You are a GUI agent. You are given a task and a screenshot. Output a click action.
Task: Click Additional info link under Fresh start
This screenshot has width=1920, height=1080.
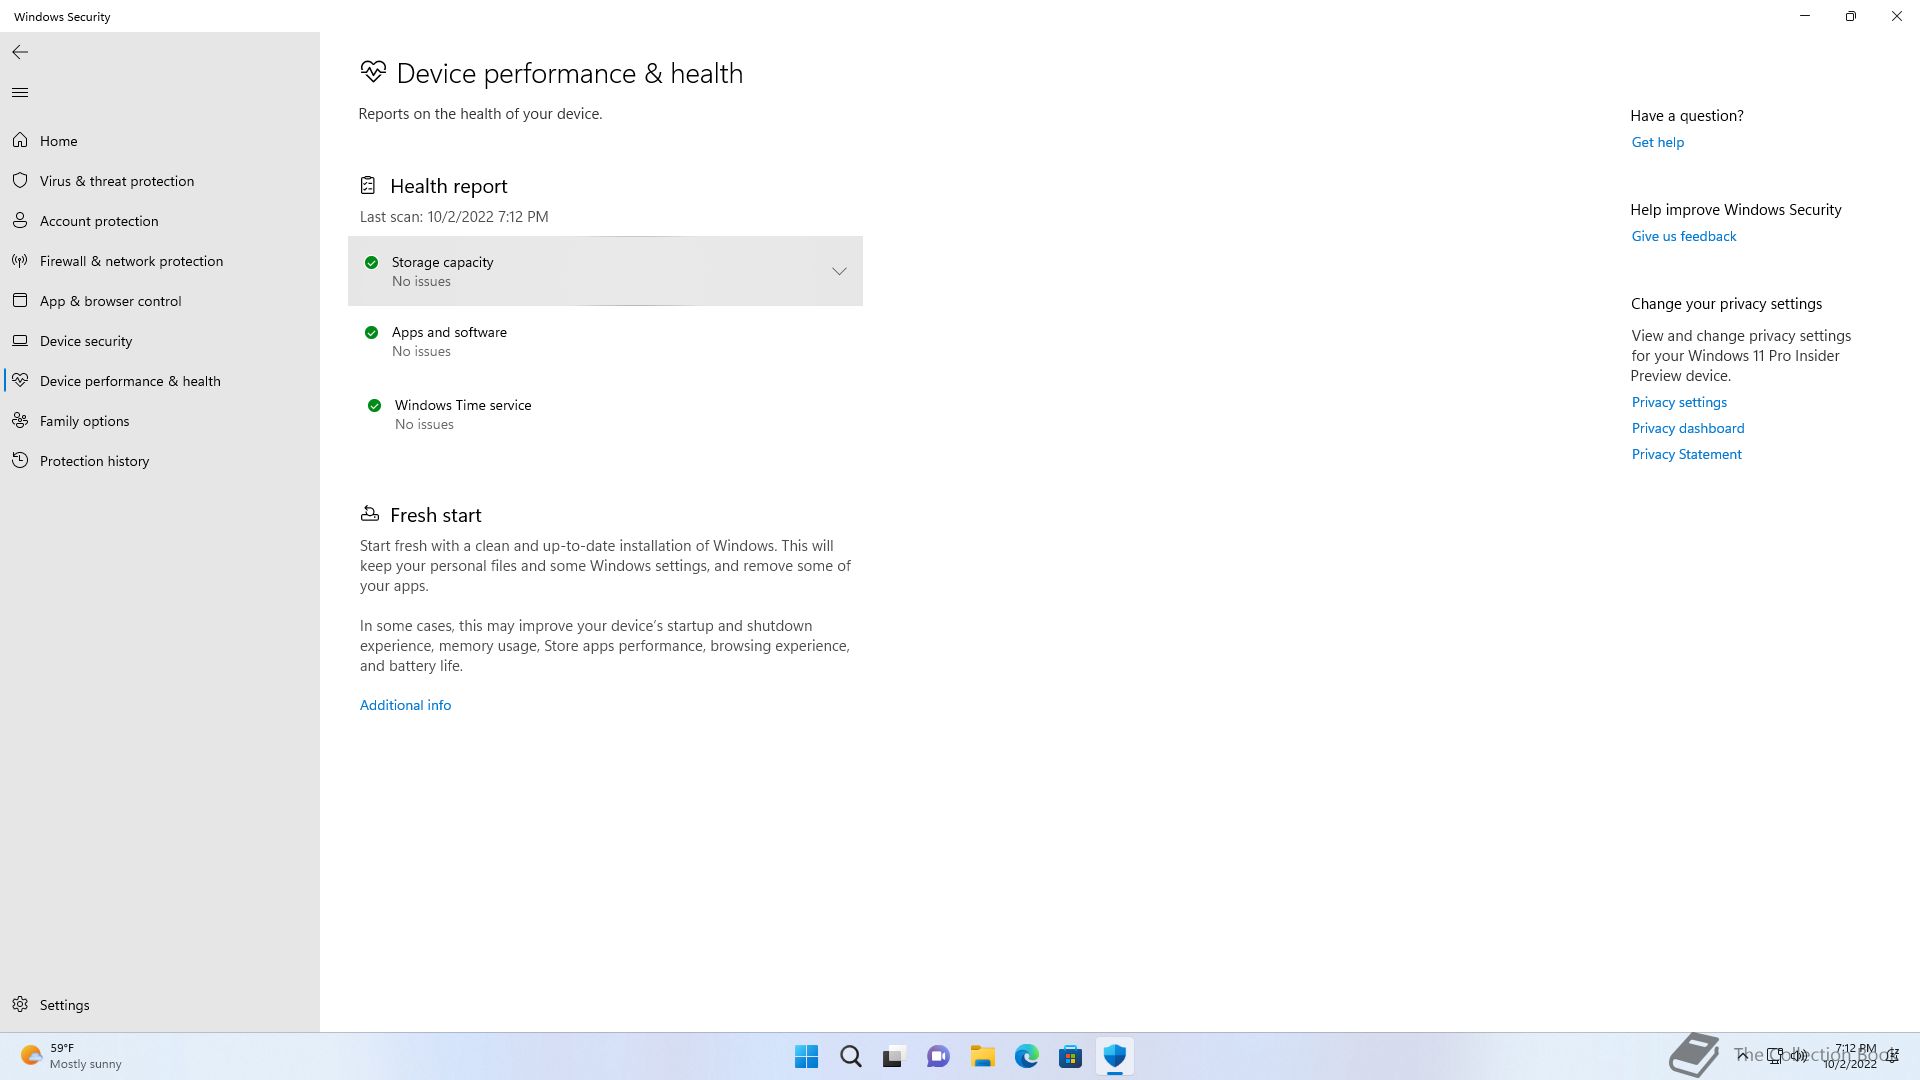click(x=405, y=705)
